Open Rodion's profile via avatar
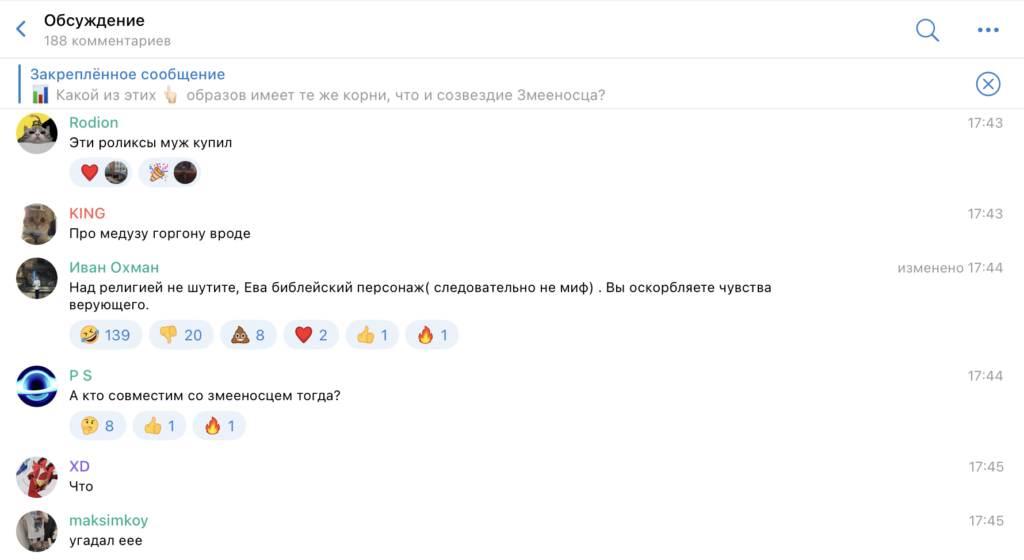The image size is (1024, 560). tap(37, 133)
